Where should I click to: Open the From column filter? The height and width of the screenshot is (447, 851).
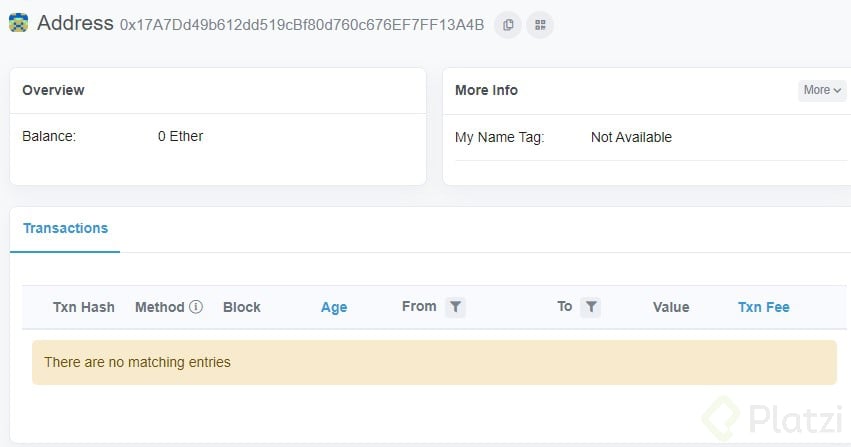click(x=455, y=307)
